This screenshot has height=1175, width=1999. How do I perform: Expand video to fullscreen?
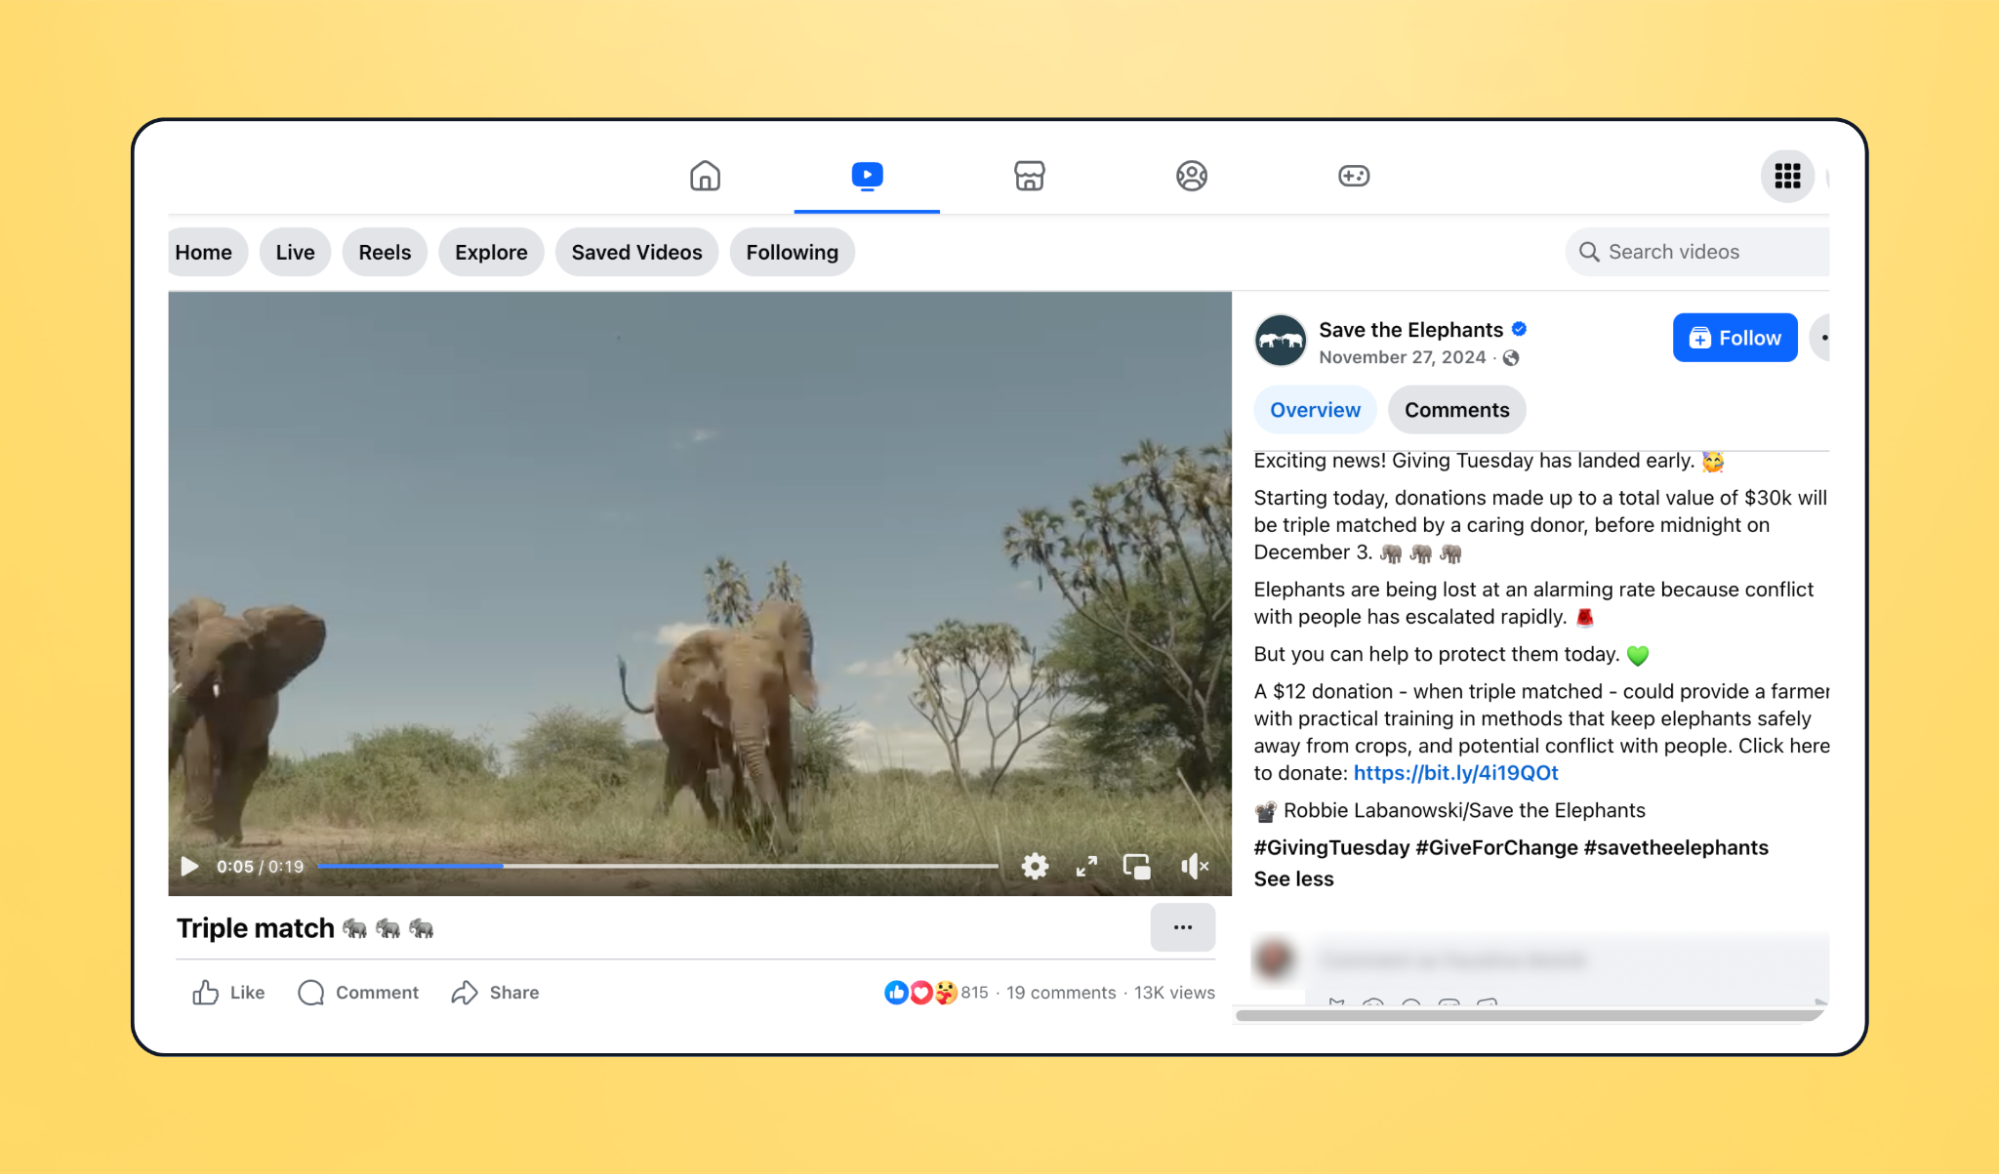[1087, 866]
